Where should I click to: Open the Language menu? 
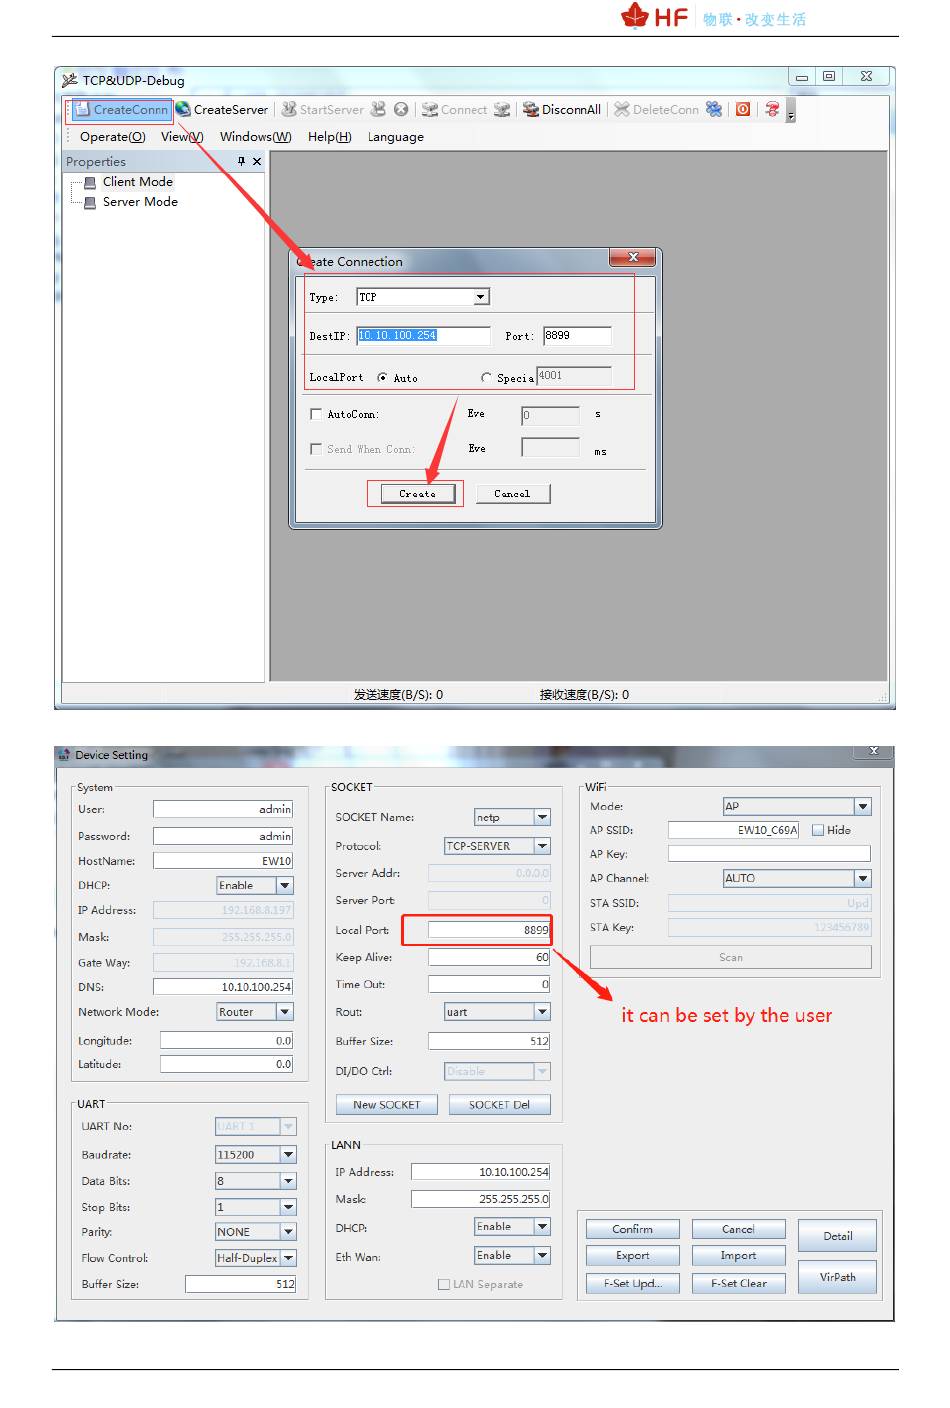(395, 137)
